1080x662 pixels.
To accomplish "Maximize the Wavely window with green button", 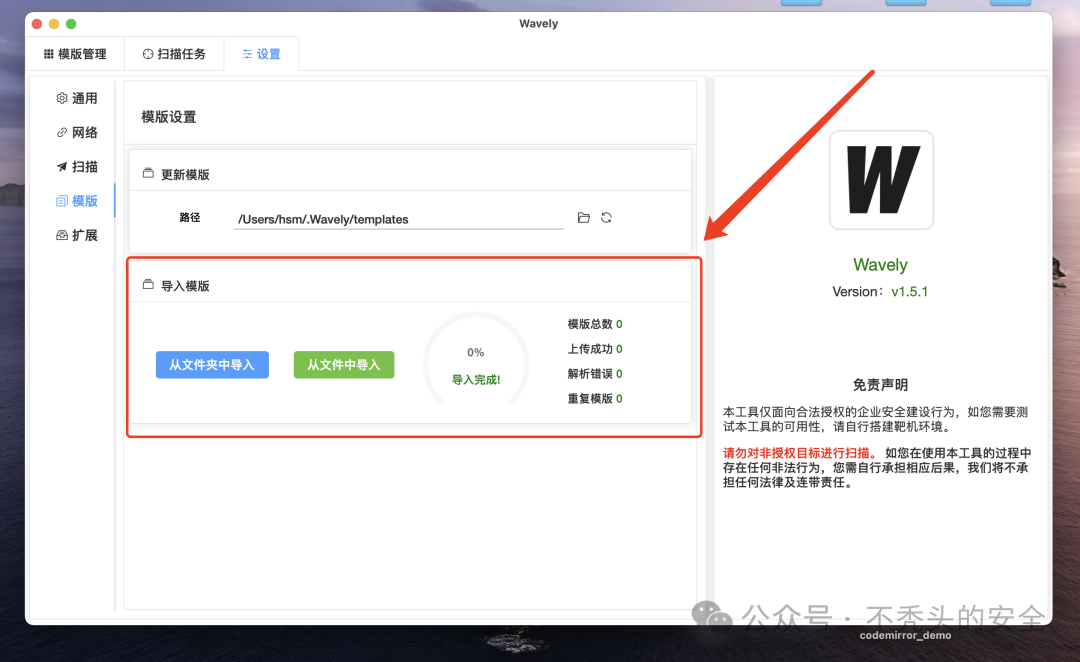I will (71, 23).
